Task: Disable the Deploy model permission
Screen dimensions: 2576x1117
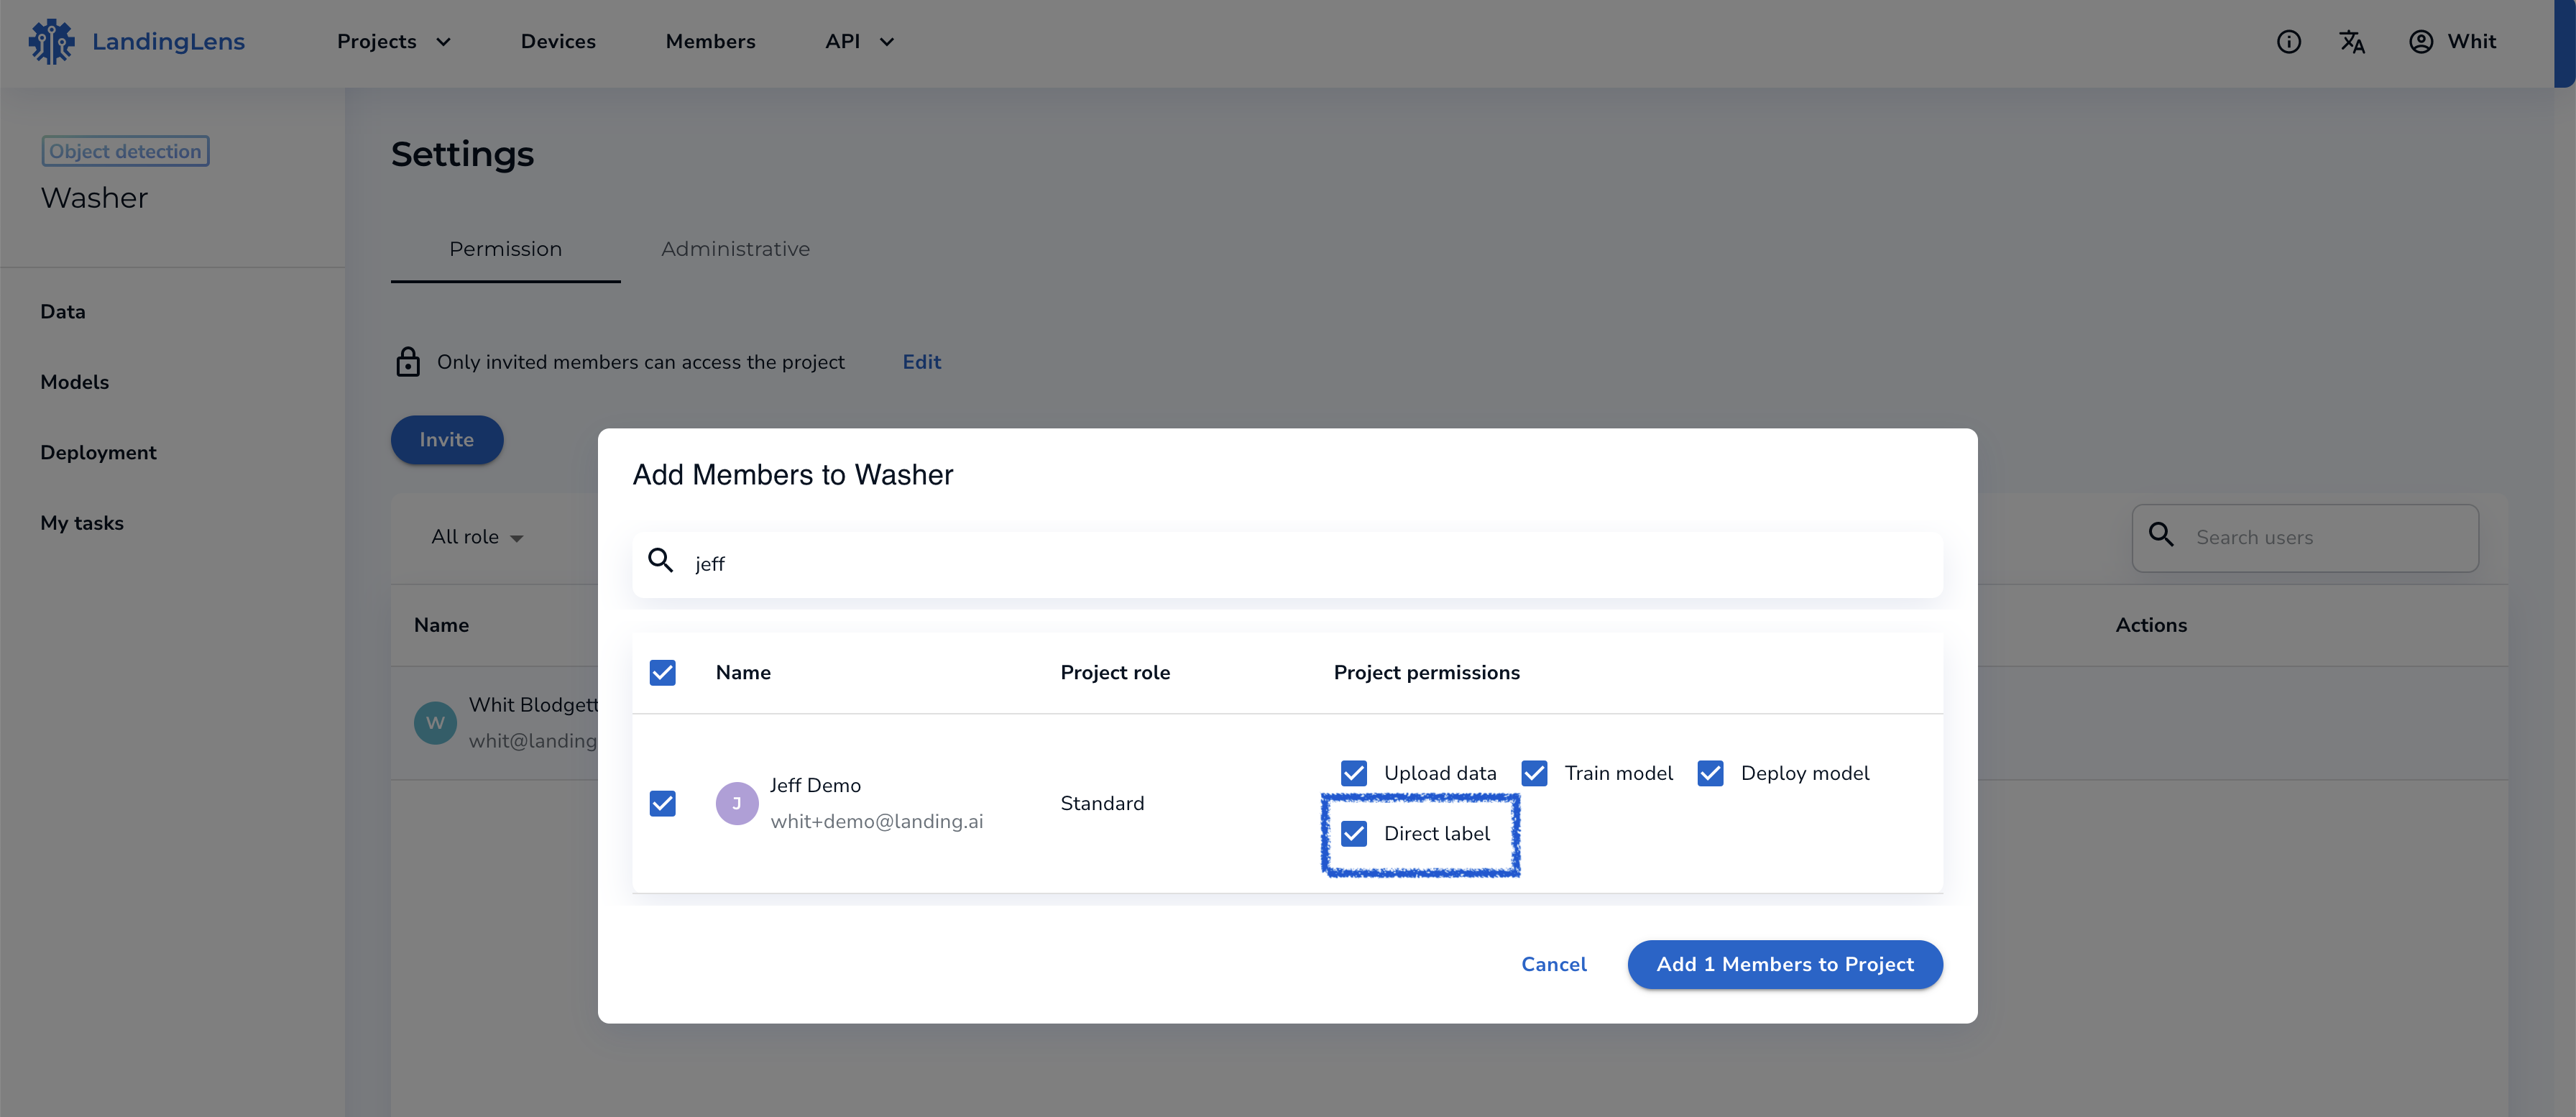Action: (x=1710, y=773)
